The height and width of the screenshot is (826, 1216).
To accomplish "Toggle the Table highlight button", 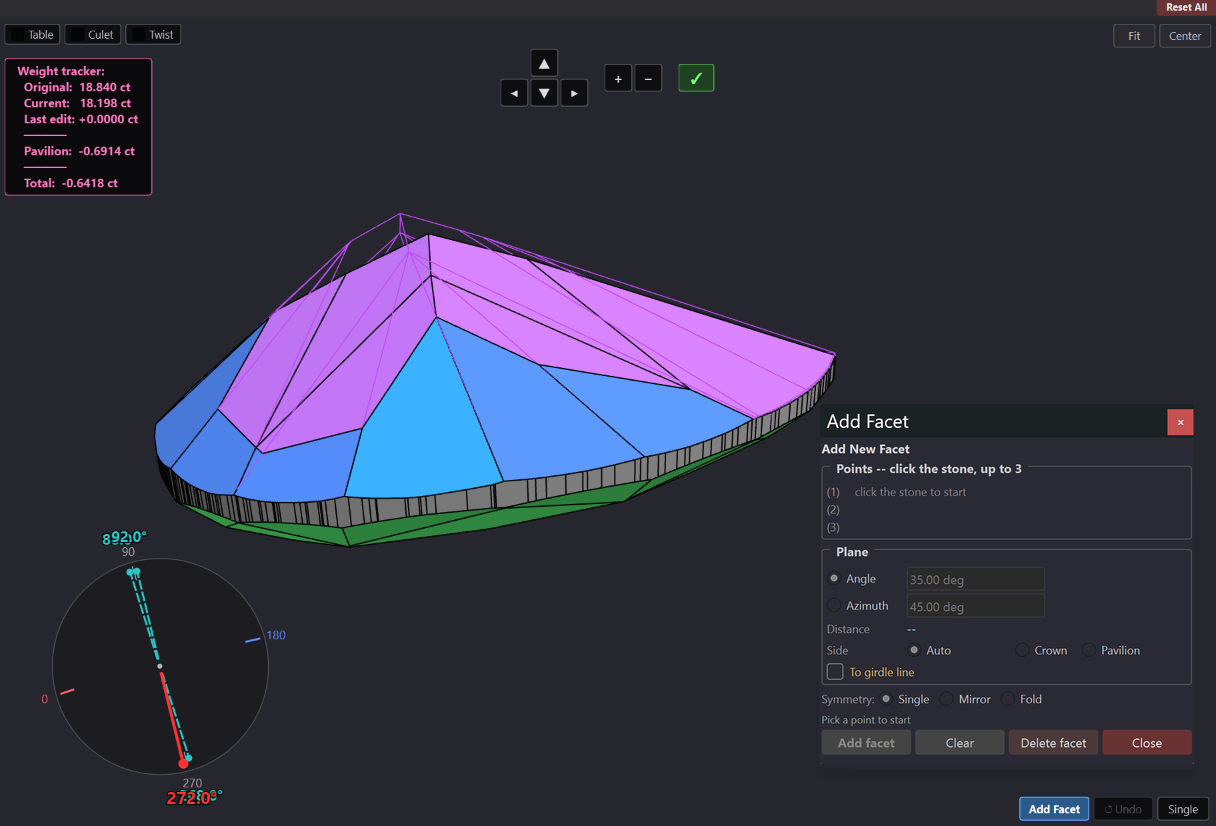I will click(33, 34).
